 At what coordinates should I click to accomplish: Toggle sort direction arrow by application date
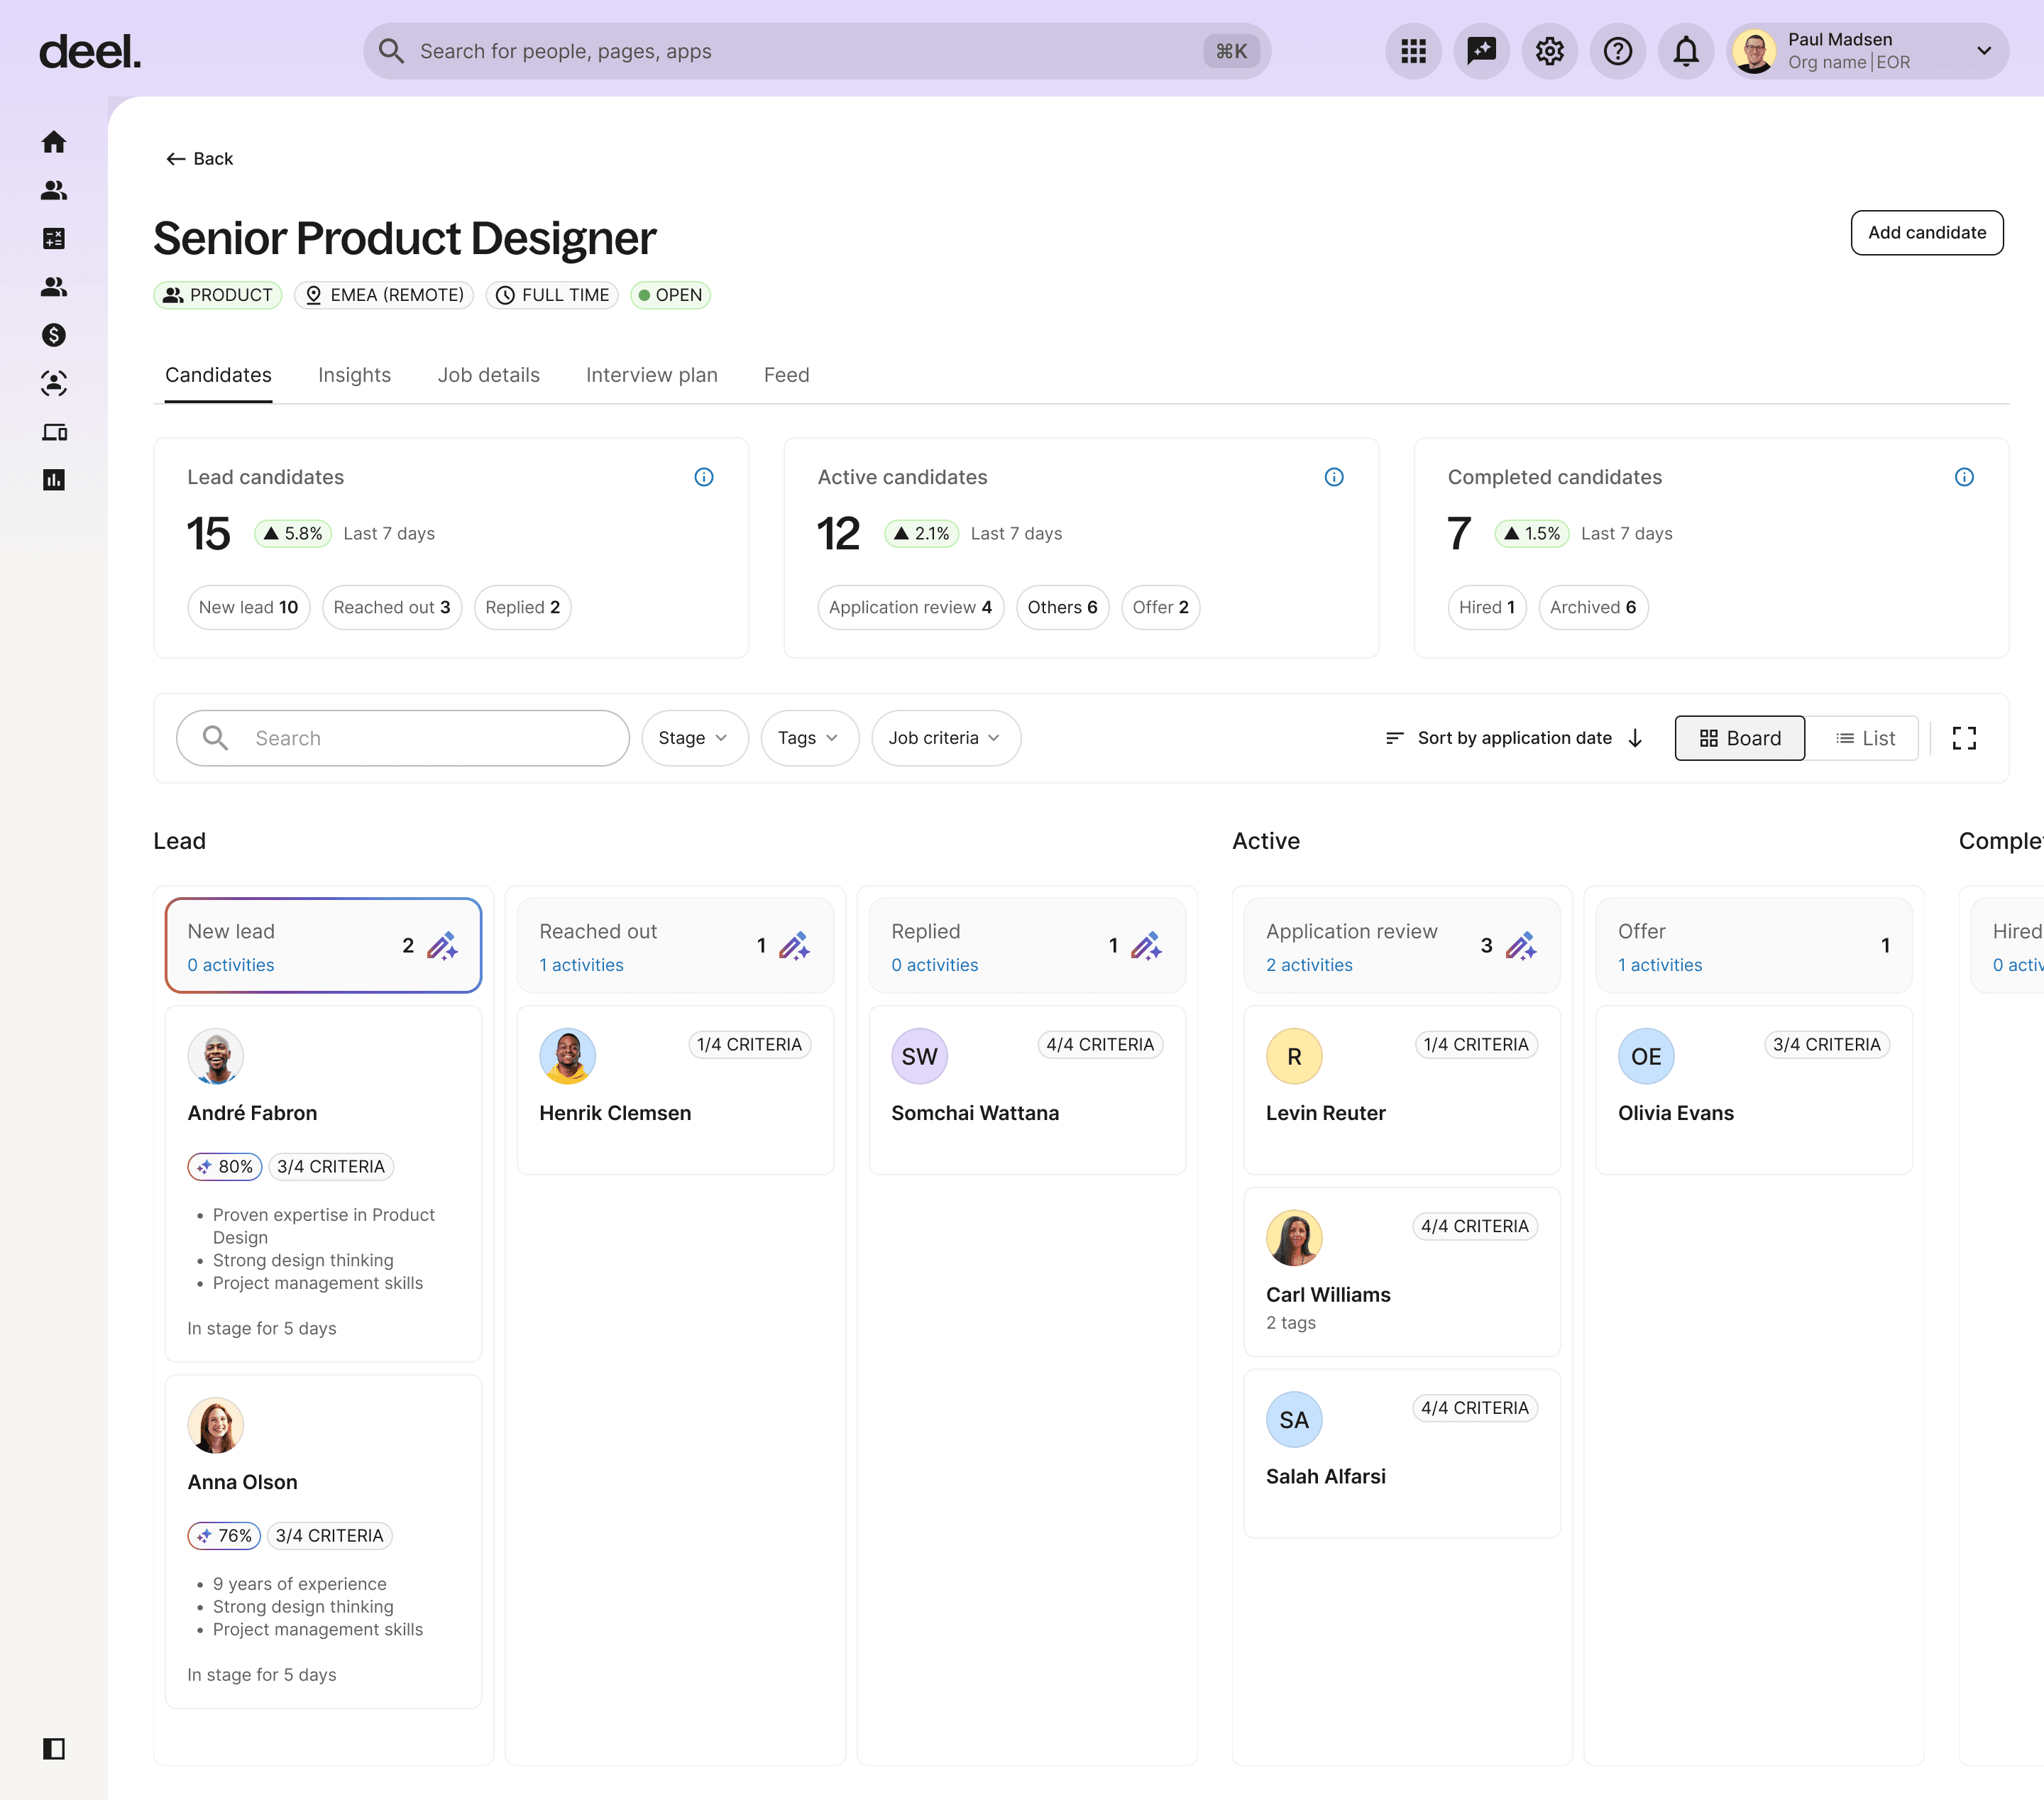1636,738
